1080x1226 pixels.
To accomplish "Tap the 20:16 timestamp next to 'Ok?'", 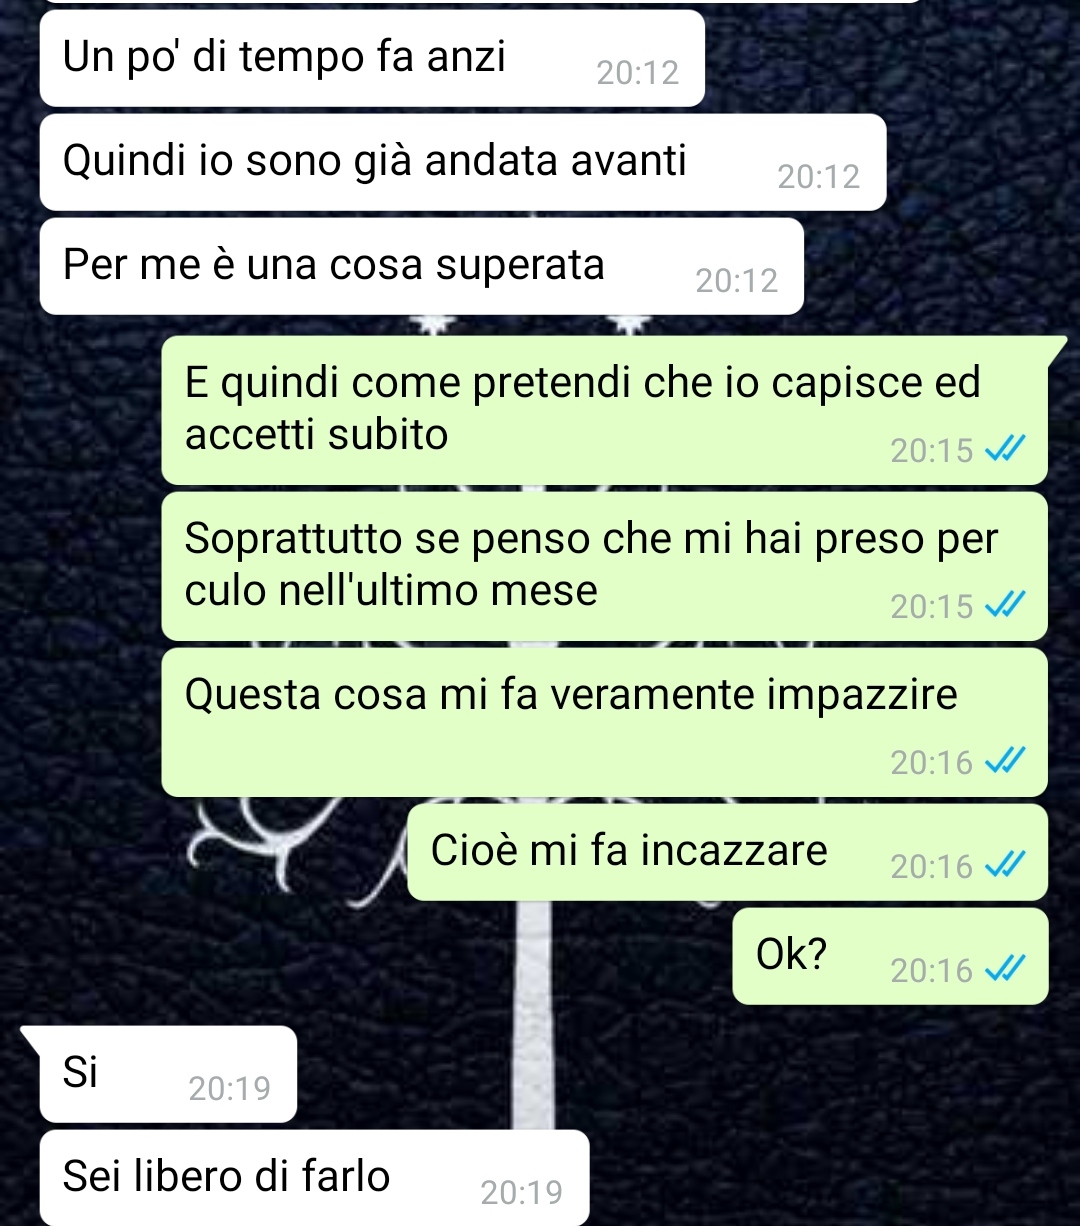I will click(x=931, y=970).
